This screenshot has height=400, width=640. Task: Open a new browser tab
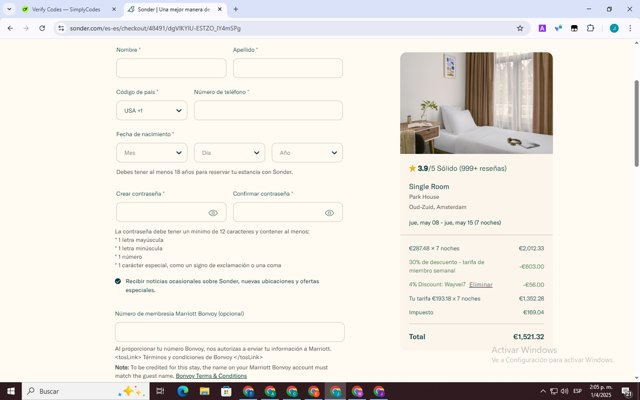point(236,9)
